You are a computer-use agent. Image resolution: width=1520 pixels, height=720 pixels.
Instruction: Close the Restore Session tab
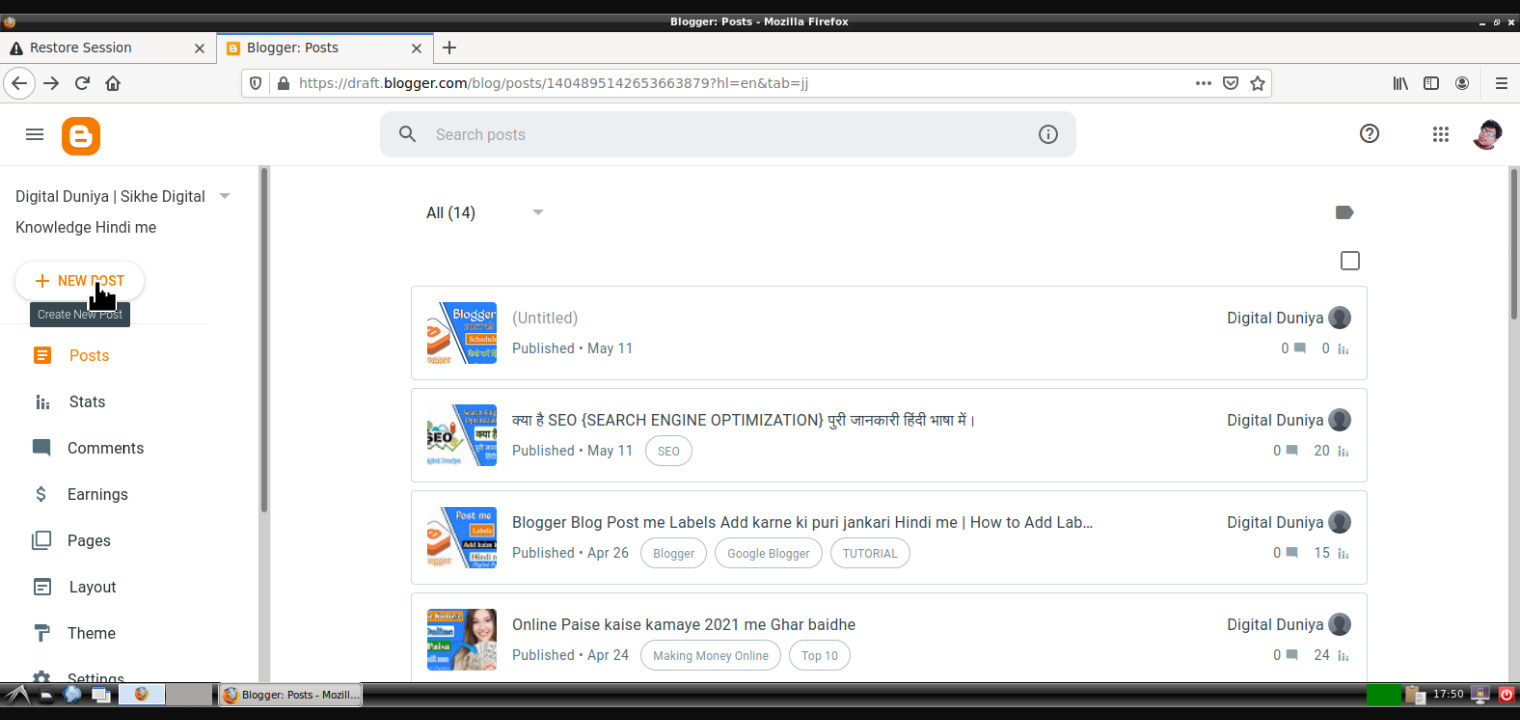point(199,48)
